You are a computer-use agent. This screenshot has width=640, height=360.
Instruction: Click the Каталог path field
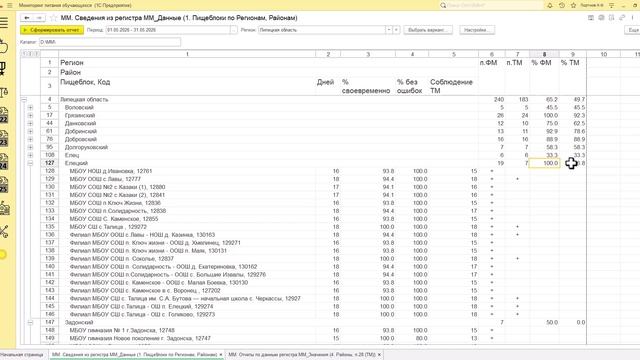click(x=110, y=42)
